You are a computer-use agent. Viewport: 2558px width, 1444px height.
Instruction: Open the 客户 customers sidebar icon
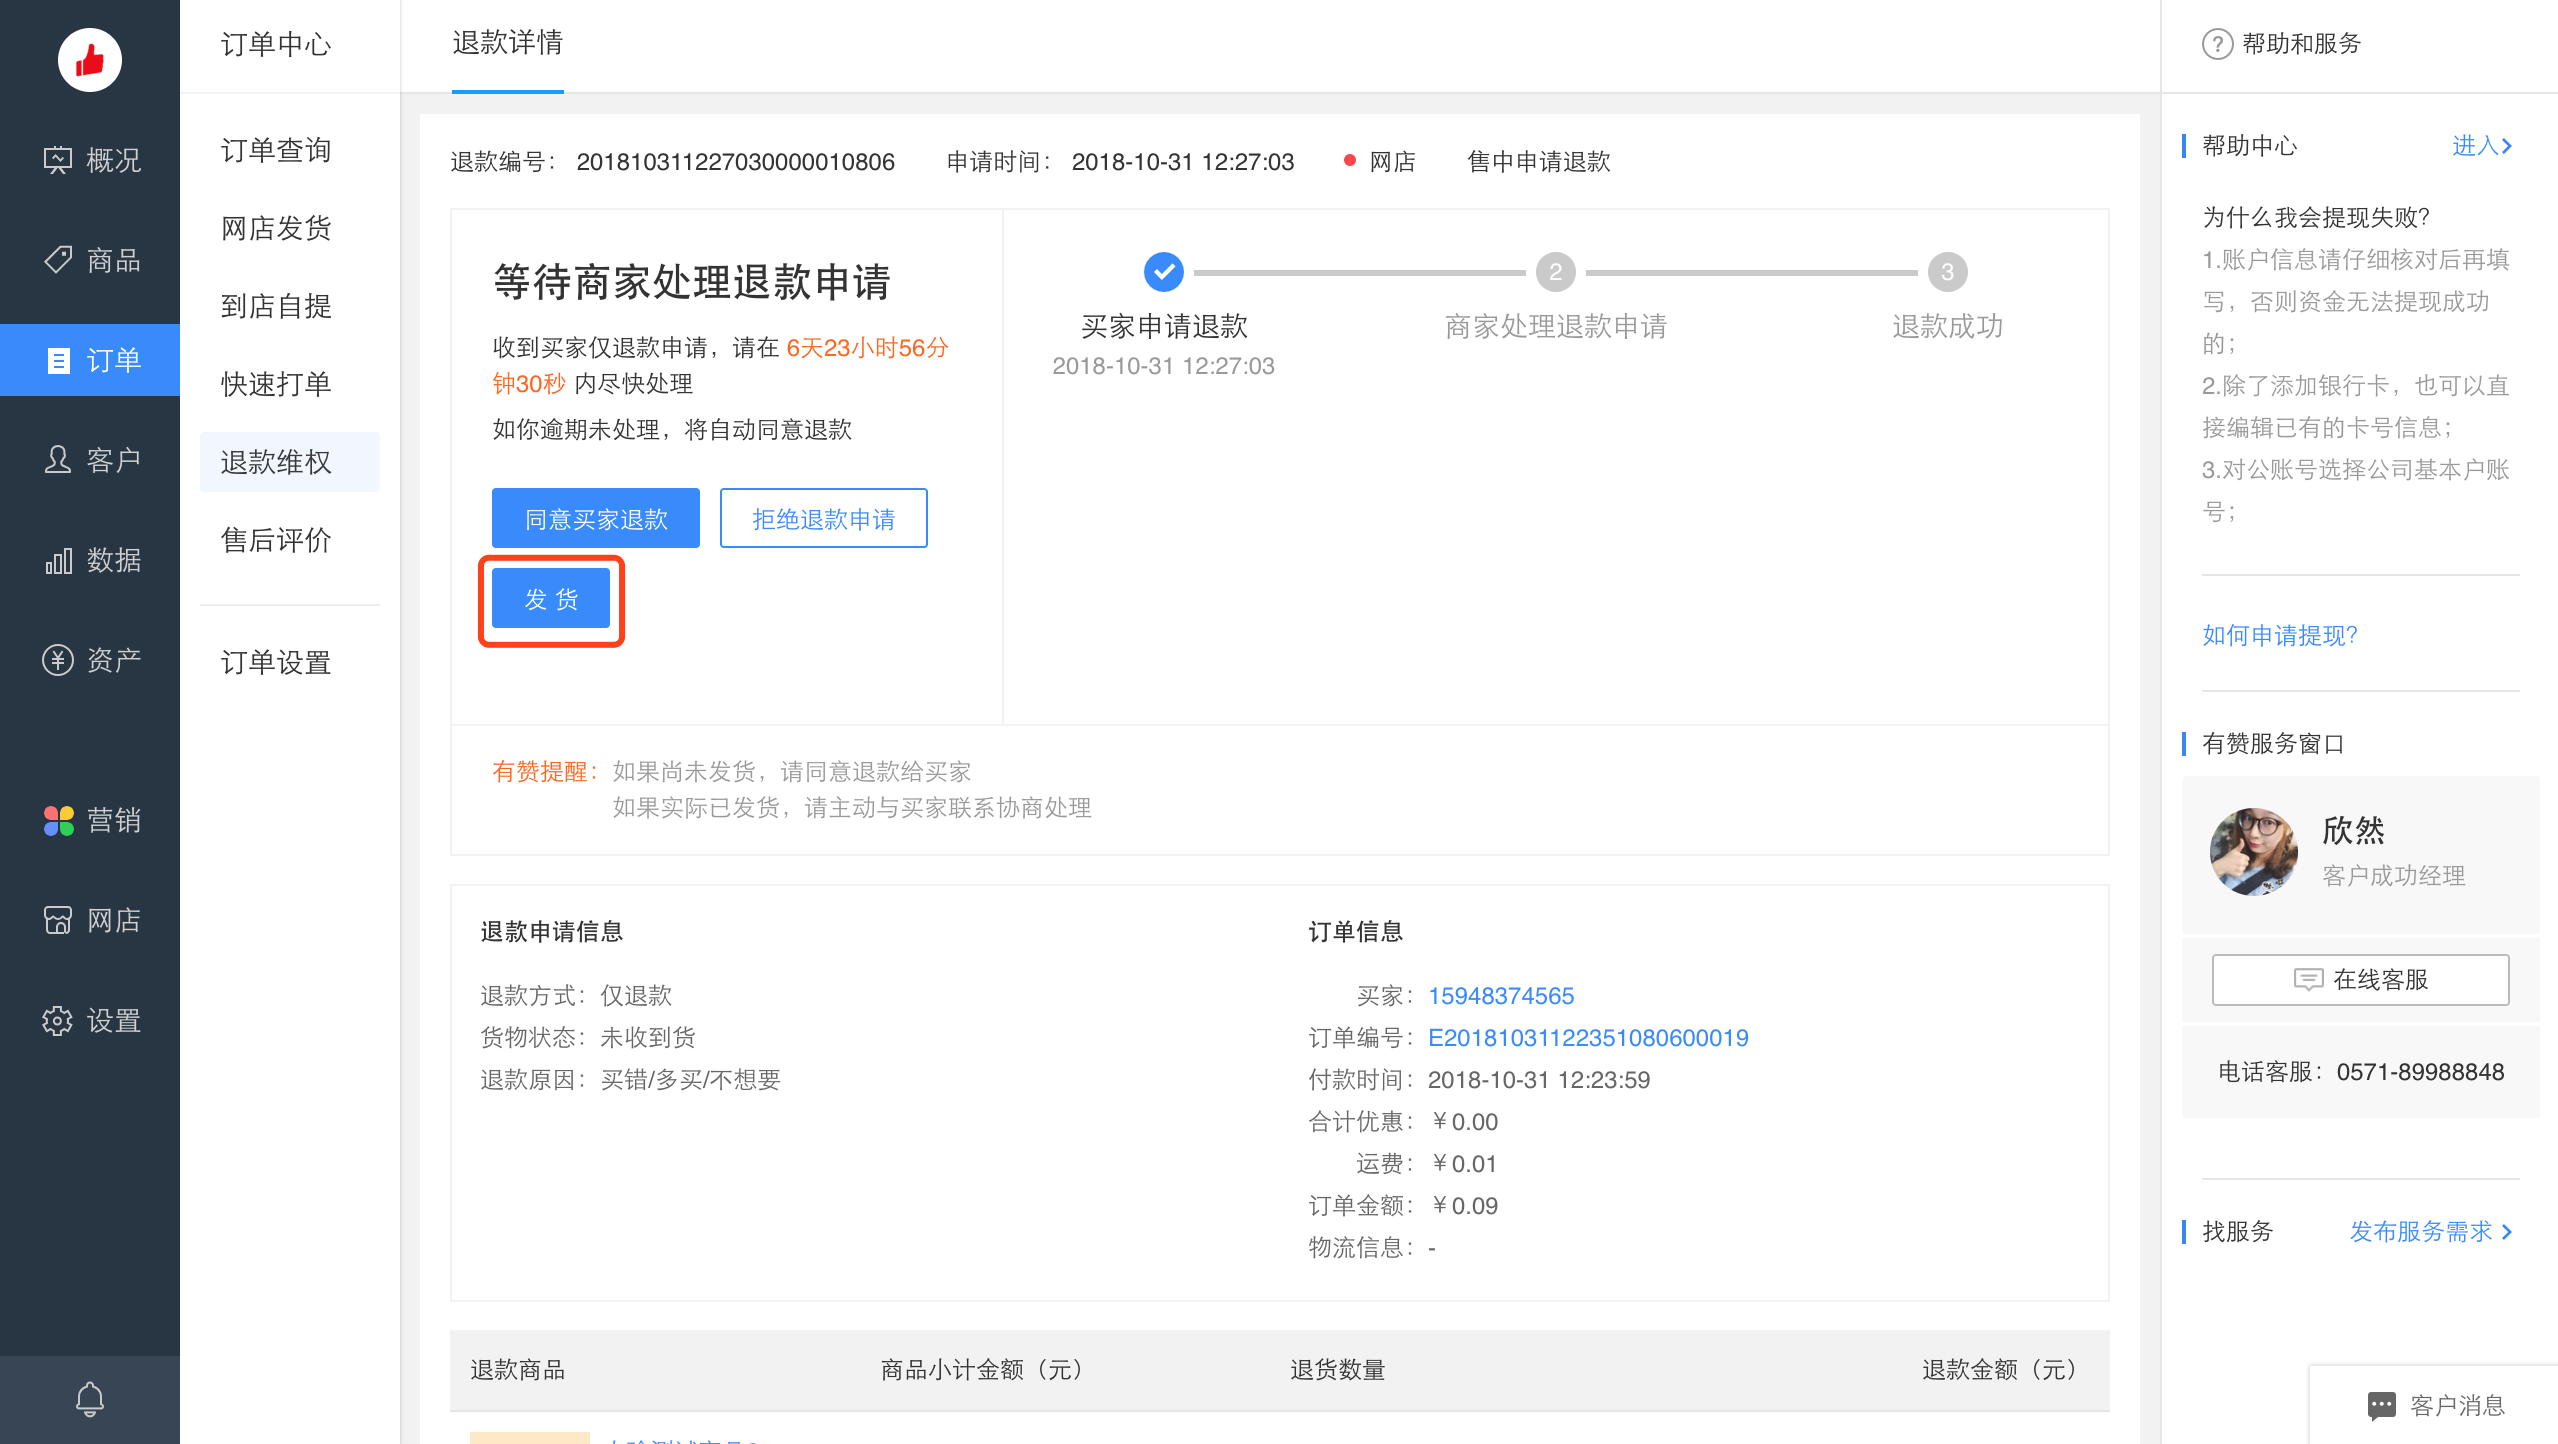90,460
